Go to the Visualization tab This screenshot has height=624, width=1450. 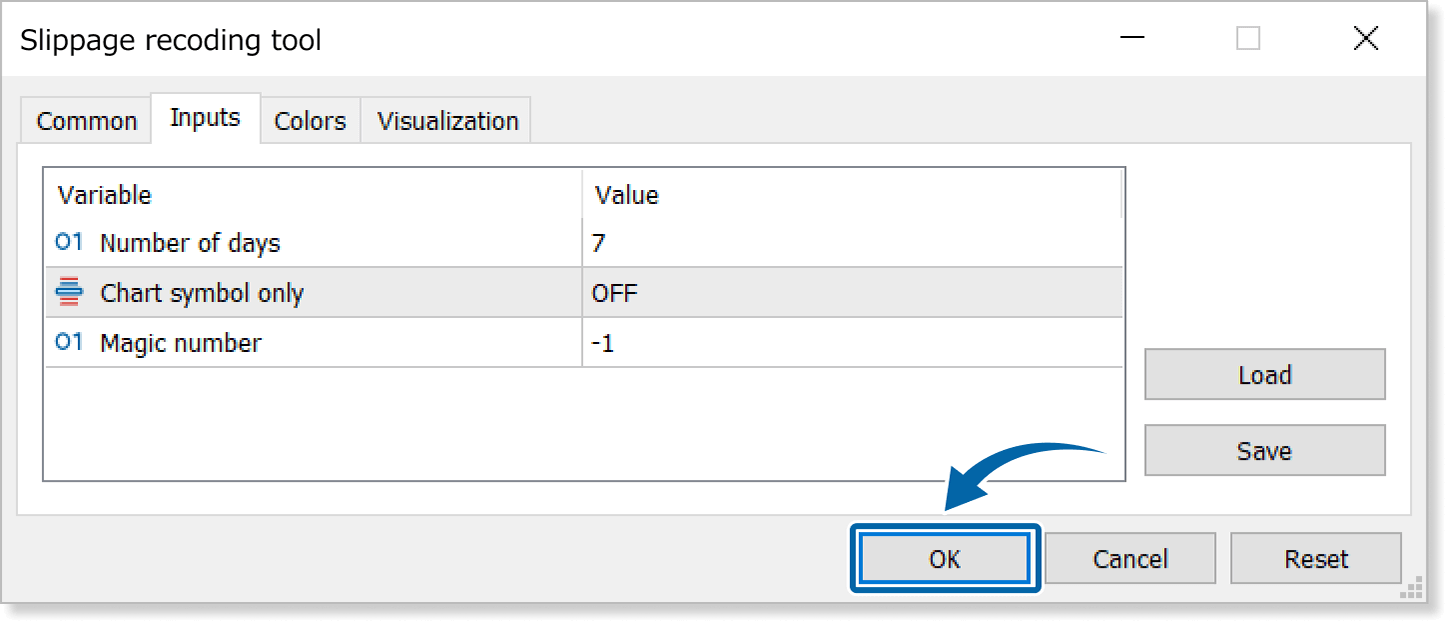(x=447, y=121)
